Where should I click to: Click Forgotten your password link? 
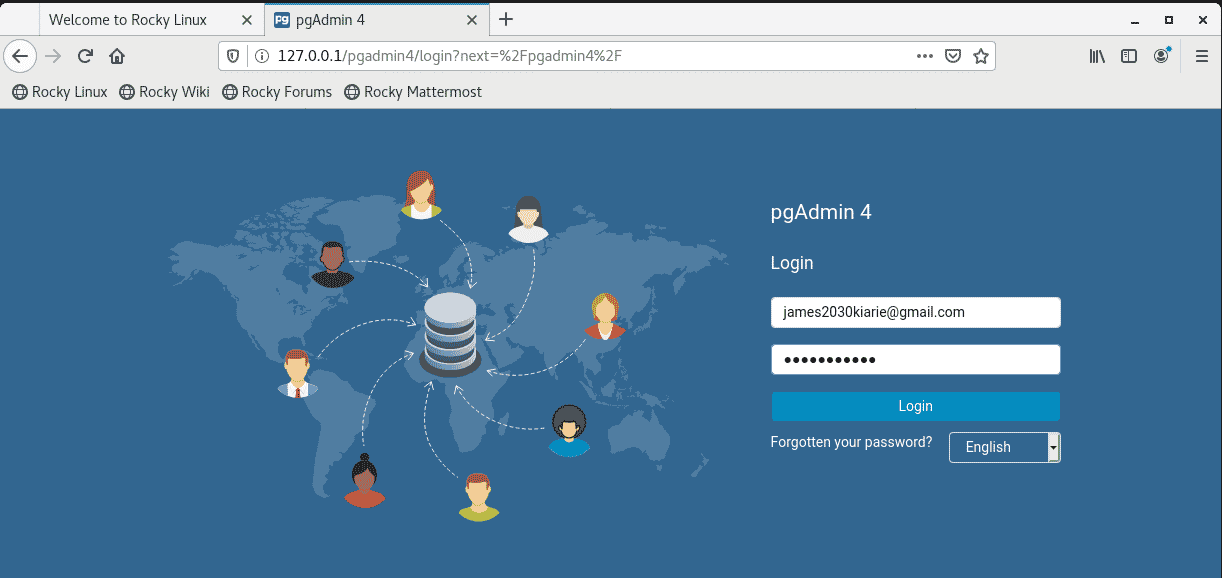[x=851, y=442]
